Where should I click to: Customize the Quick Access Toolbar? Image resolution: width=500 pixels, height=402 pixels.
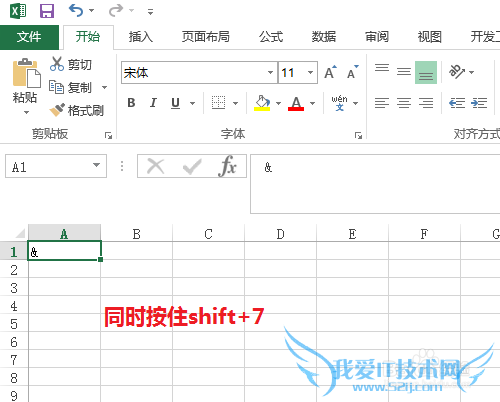pyautogui.click(x=150, y=12)
